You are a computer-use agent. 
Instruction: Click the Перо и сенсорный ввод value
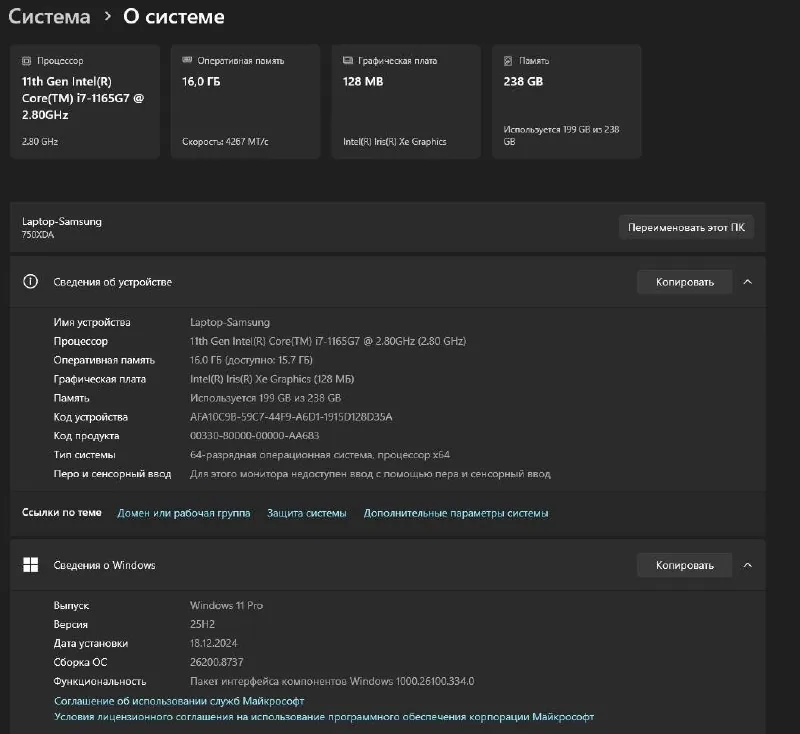click(x=370, y=474)
